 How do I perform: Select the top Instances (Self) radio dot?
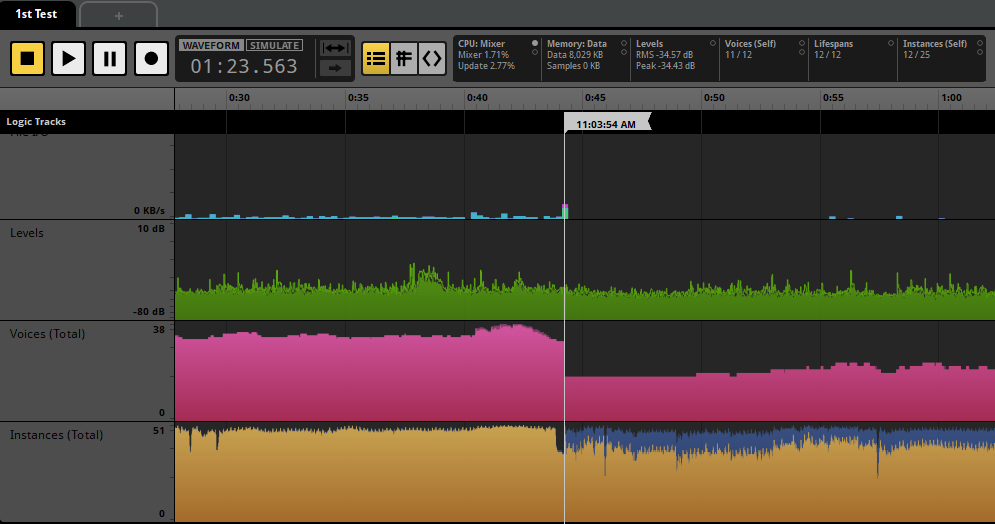(x=980, y=43)
